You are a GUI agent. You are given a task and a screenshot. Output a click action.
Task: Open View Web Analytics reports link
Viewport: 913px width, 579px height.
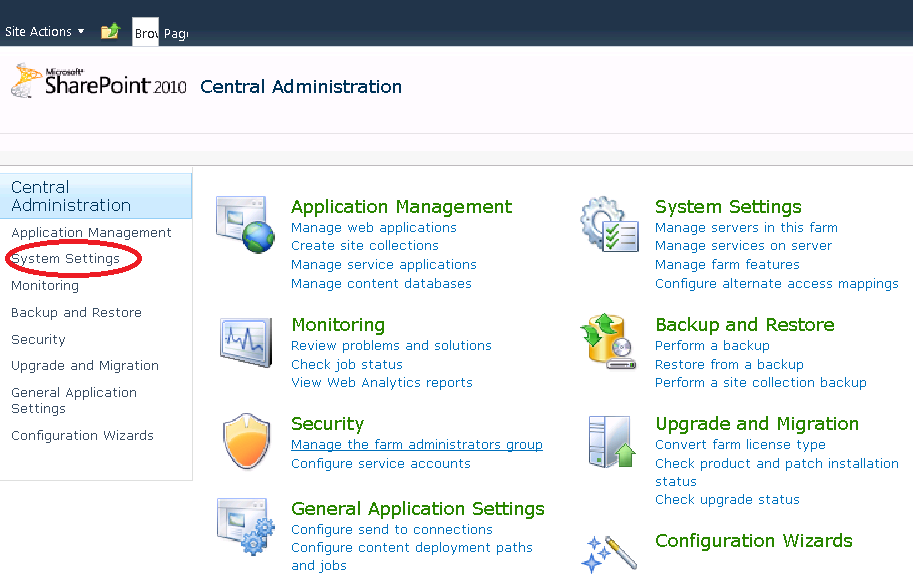coord(382,382)
